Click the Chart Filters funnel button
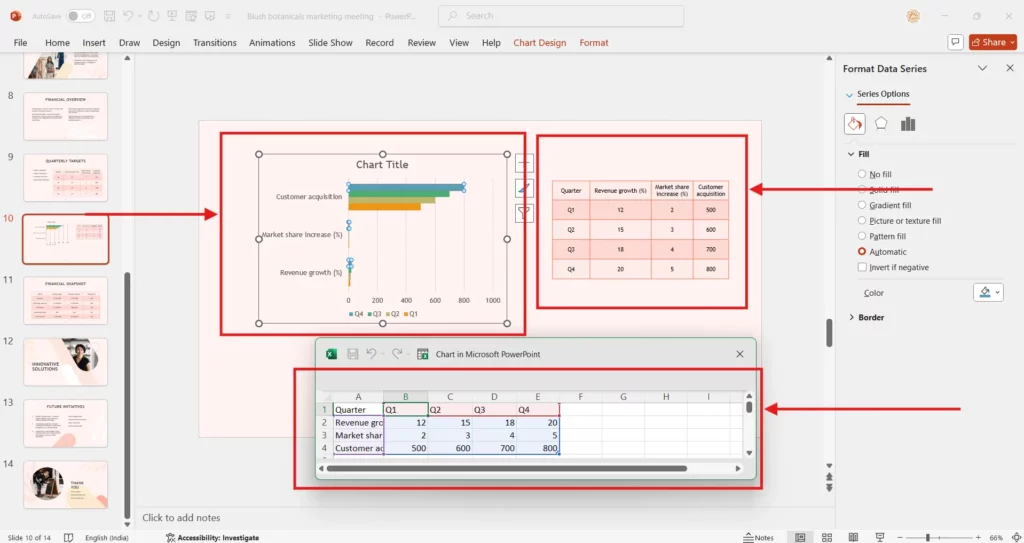This screenshot has height=543, width=1024. 525,212
